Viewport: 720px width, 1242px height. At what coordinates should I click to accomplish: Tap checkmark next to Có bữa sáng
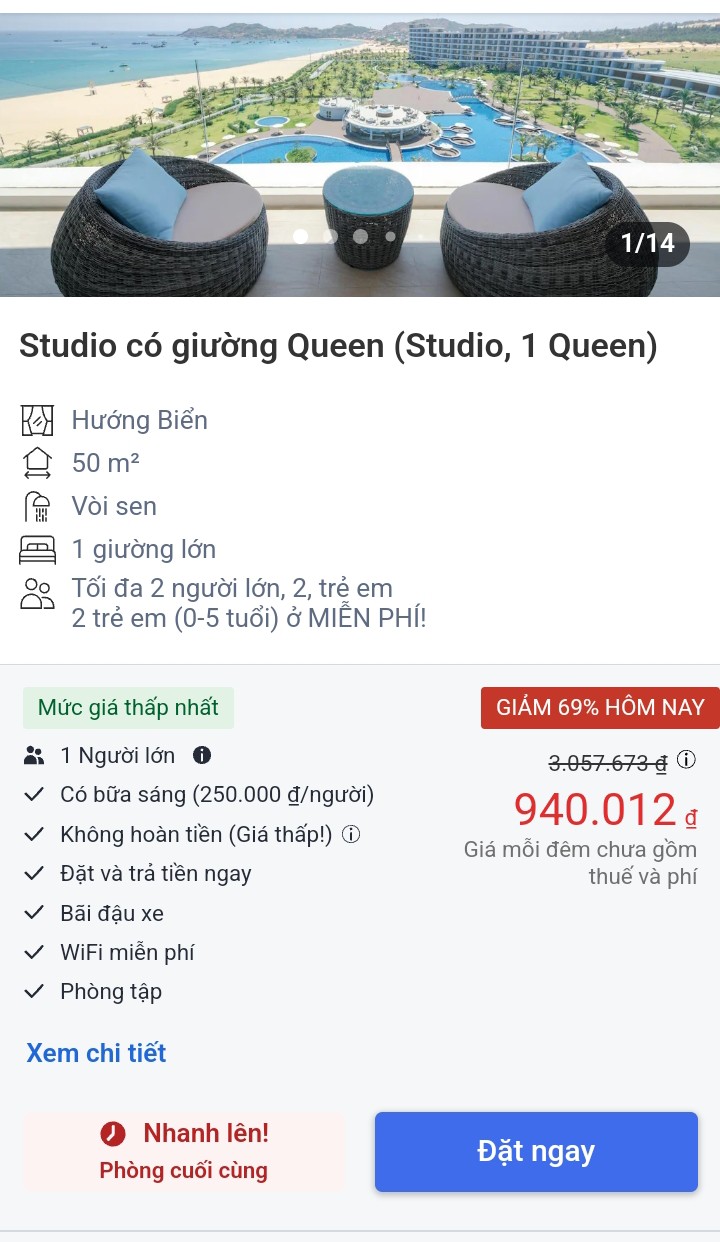coord(35,795)
